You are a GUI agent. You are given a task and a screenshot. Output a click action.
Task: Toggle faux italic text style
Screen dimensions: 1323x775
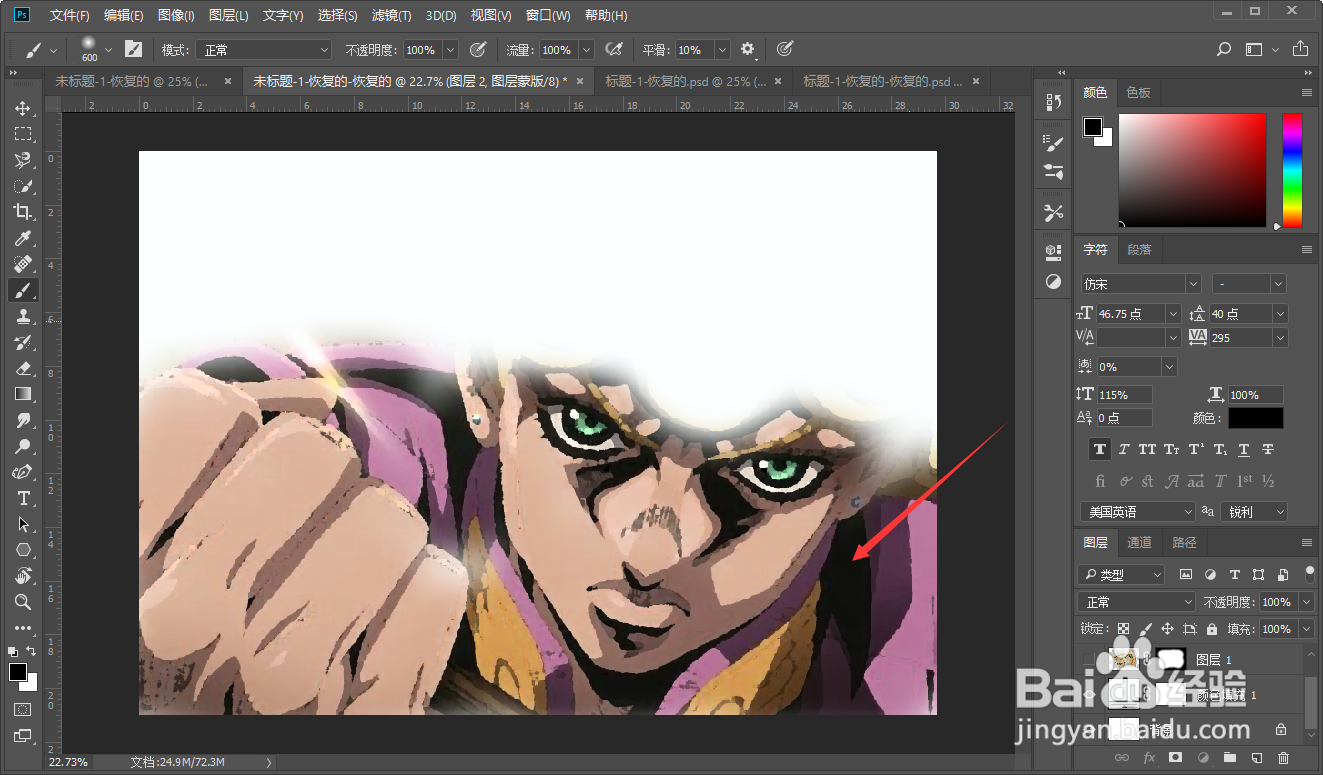point(1124,450)
